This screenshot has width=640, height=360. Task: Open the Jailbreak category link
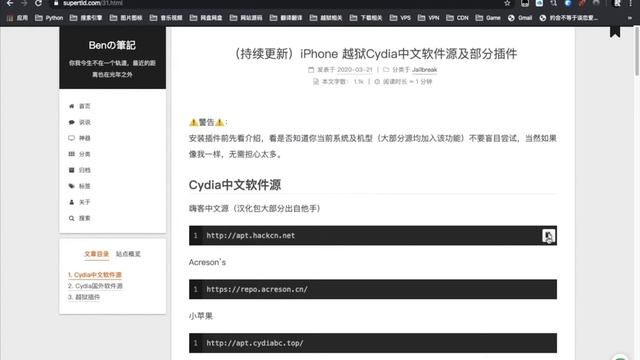424,70
